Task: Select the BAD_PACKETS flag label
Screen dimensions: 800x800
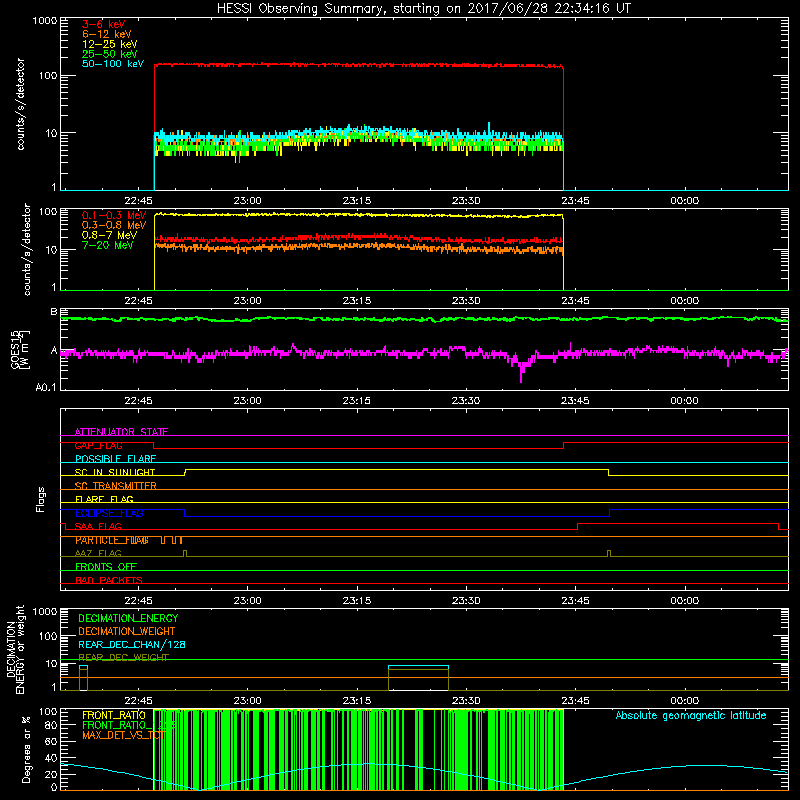Action: [x=109, y=580]
